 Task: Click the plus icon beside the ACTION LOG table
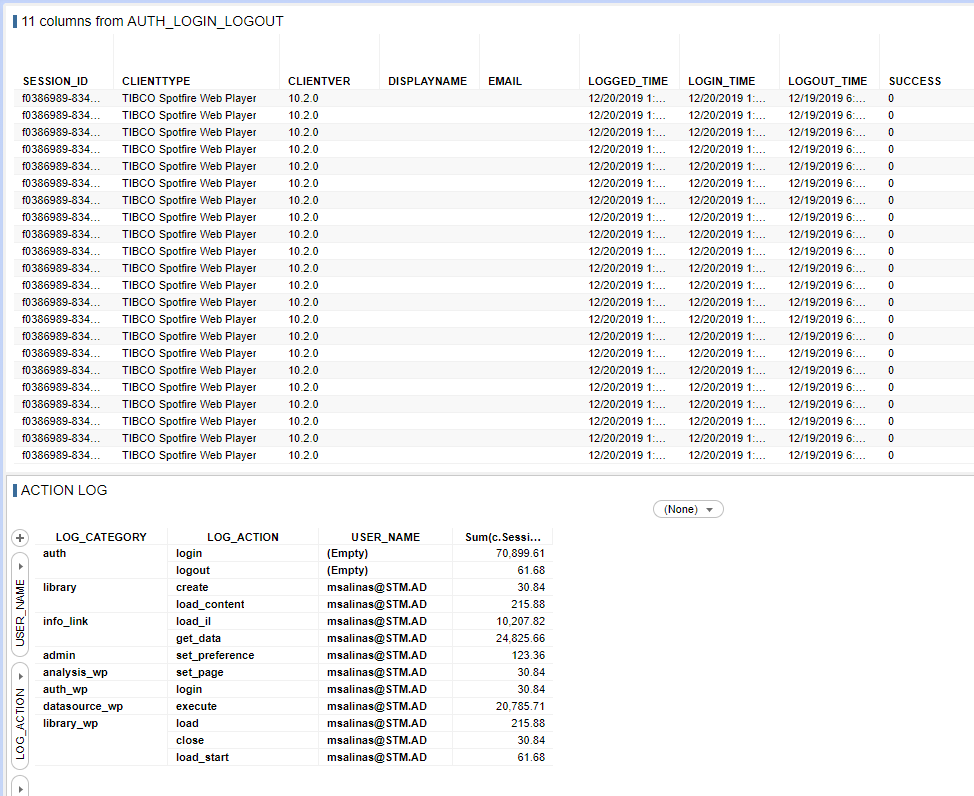coord(20,538)
